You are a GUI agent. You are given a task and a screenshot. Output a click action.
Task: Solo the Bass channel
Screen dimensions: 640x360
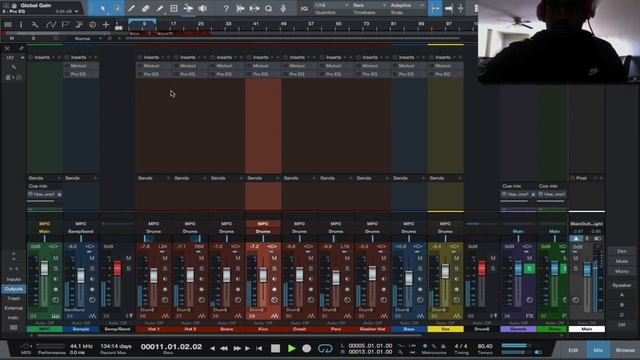coord(420,268)
